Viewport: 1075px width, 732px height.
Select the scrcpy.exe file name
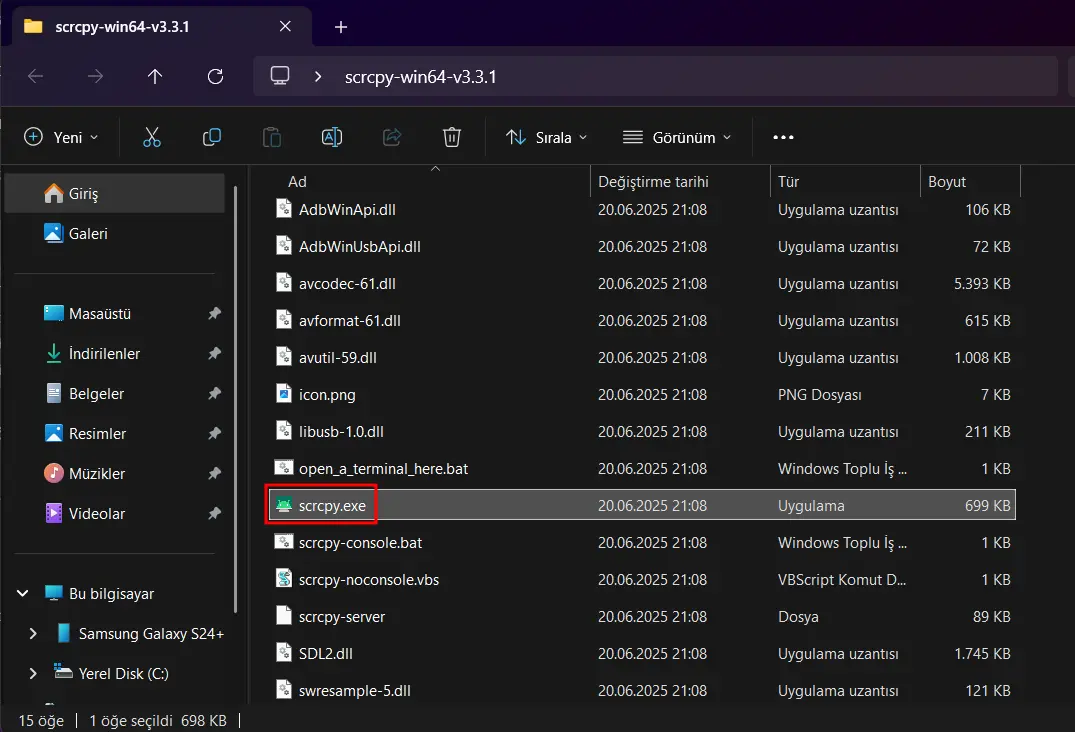332,506
